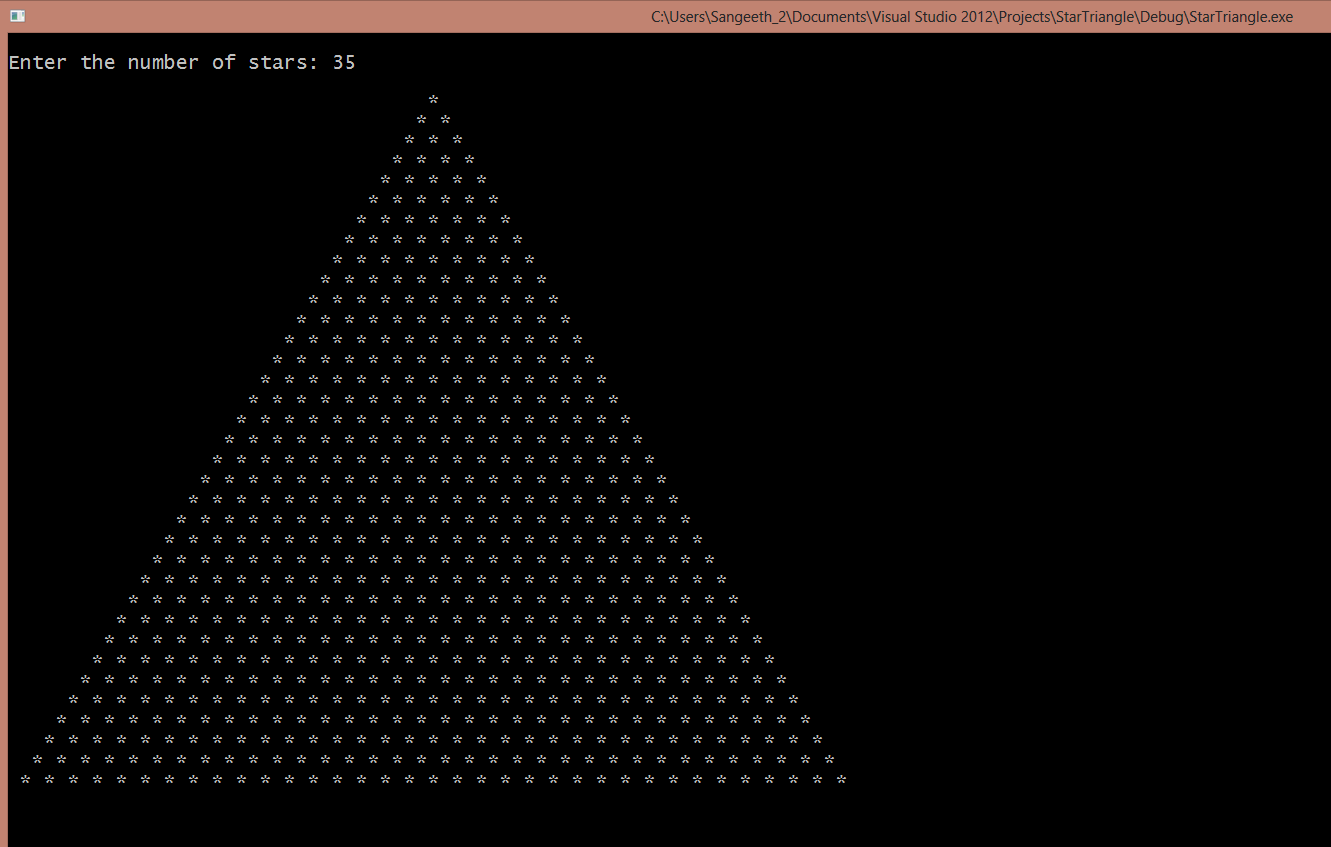The height and width of the screenshot is (847, 1331).
Task: Click the word 'Debug' in the title path
Action: click(1163, 16)
